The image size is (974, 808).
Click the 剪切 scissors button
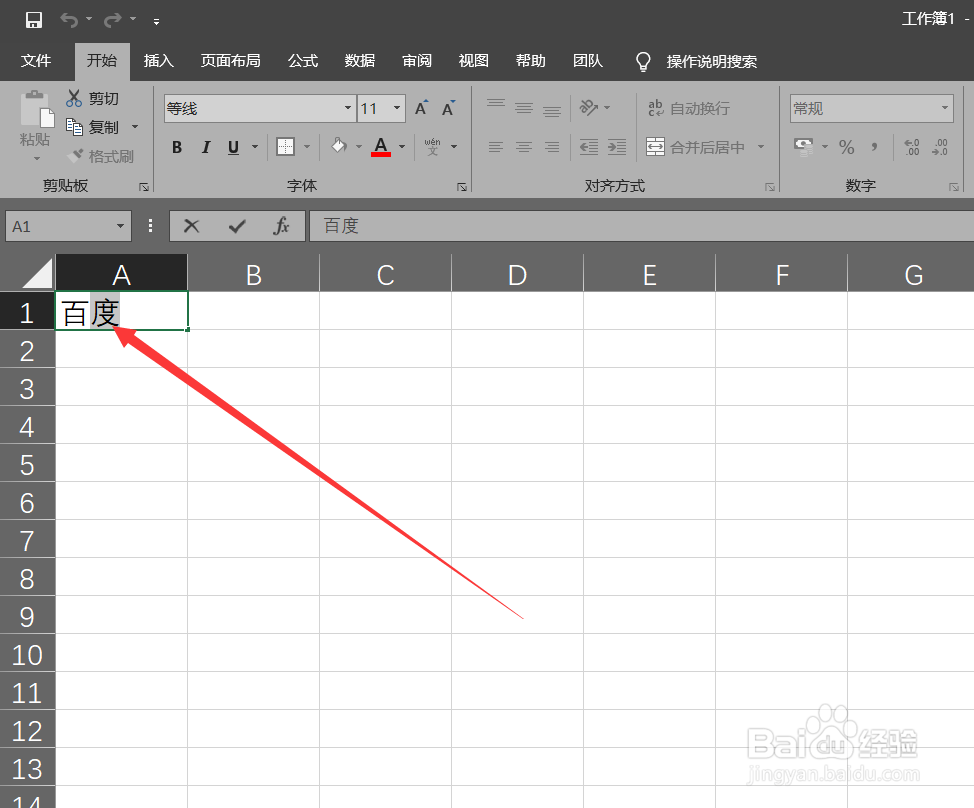click(x=92, y=98)
